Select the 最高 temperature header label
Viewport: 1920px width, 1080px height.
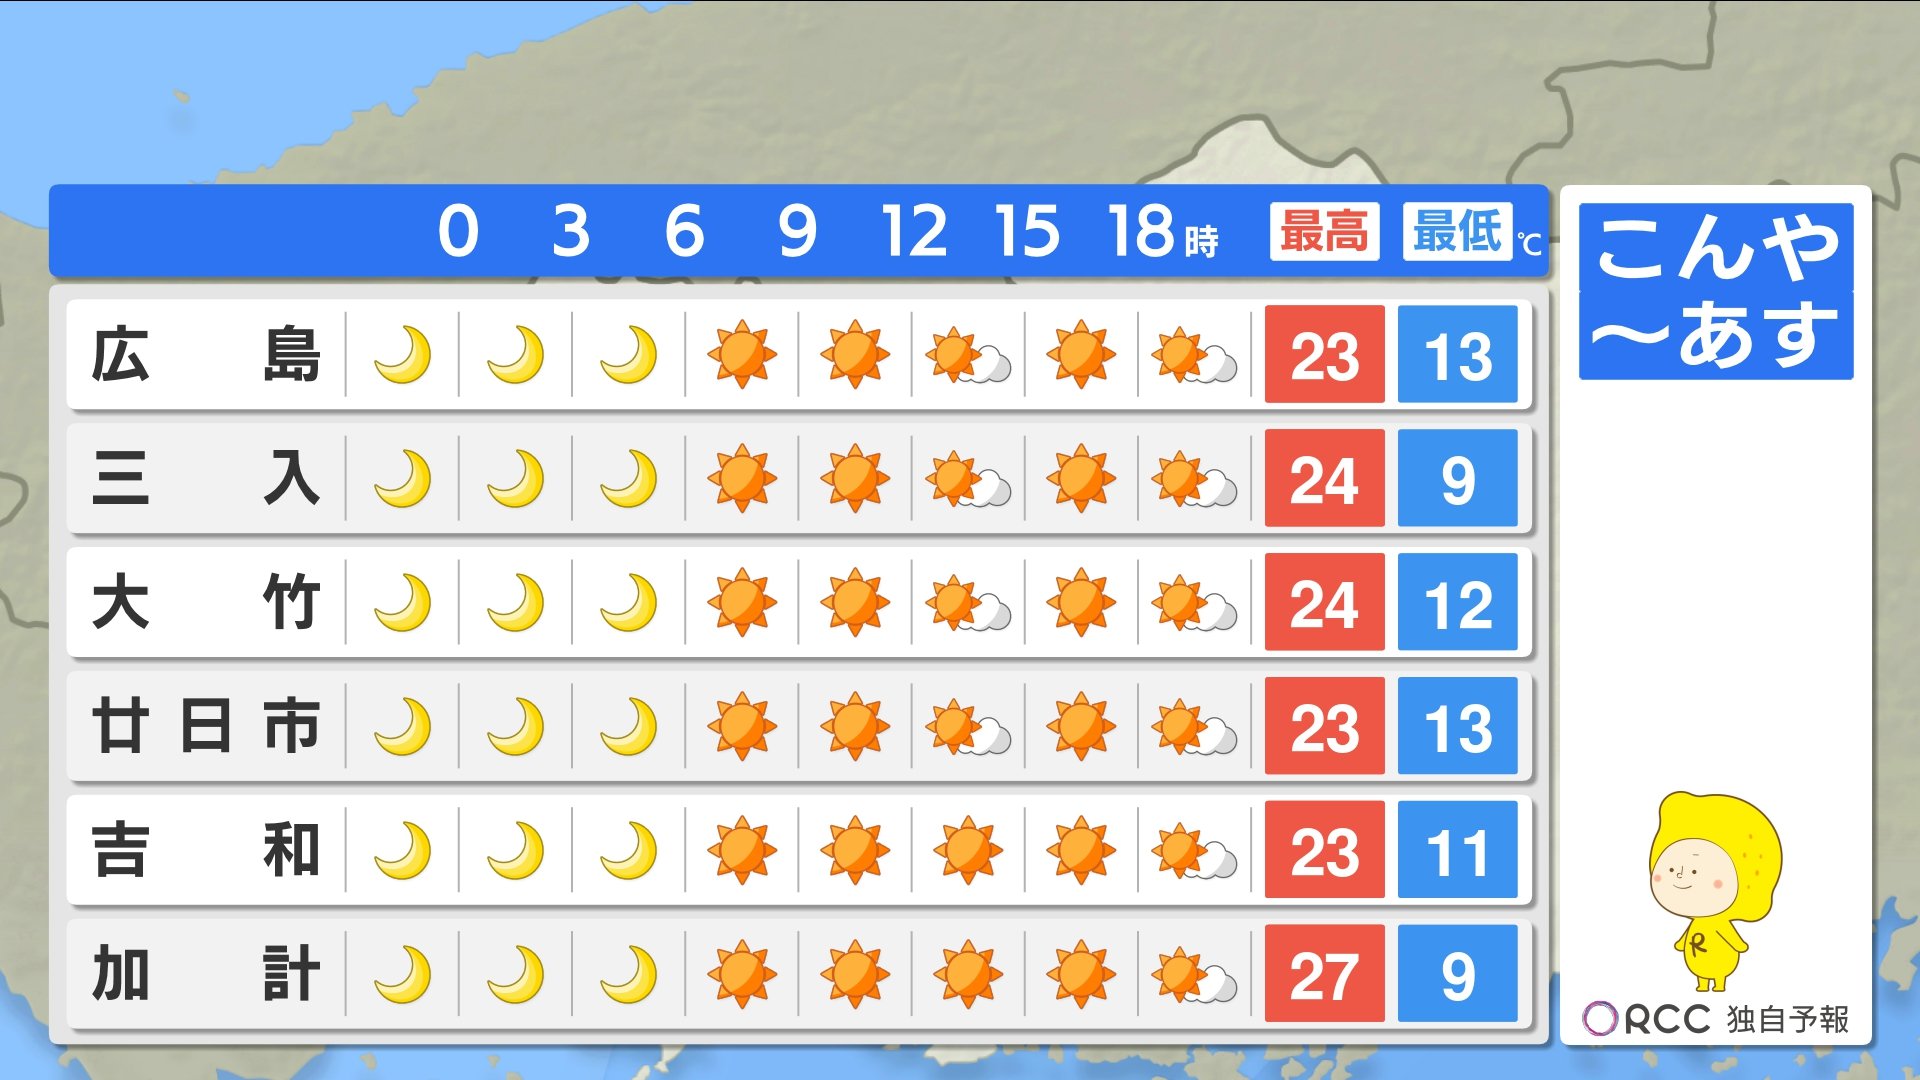coord(1324,232)
